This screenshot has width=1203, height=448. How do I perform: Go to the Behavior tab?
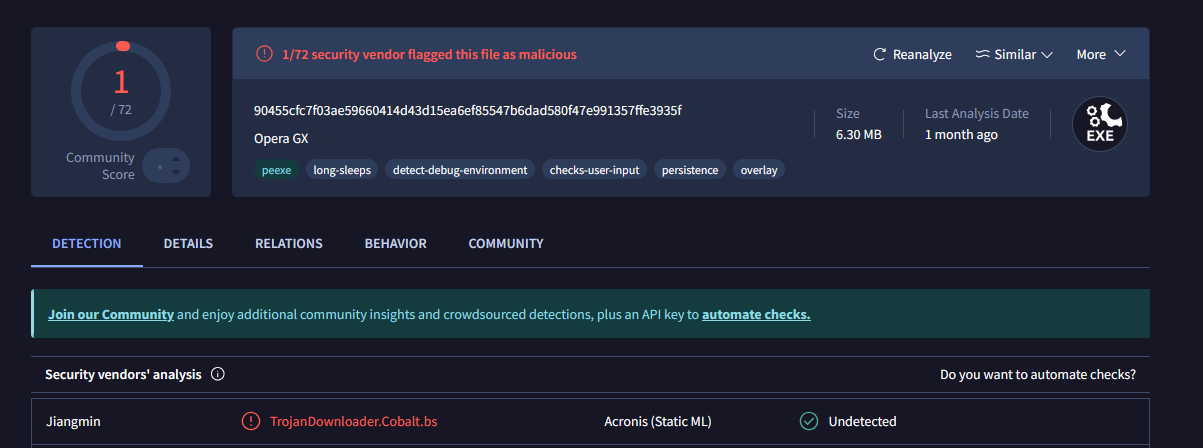395,243
